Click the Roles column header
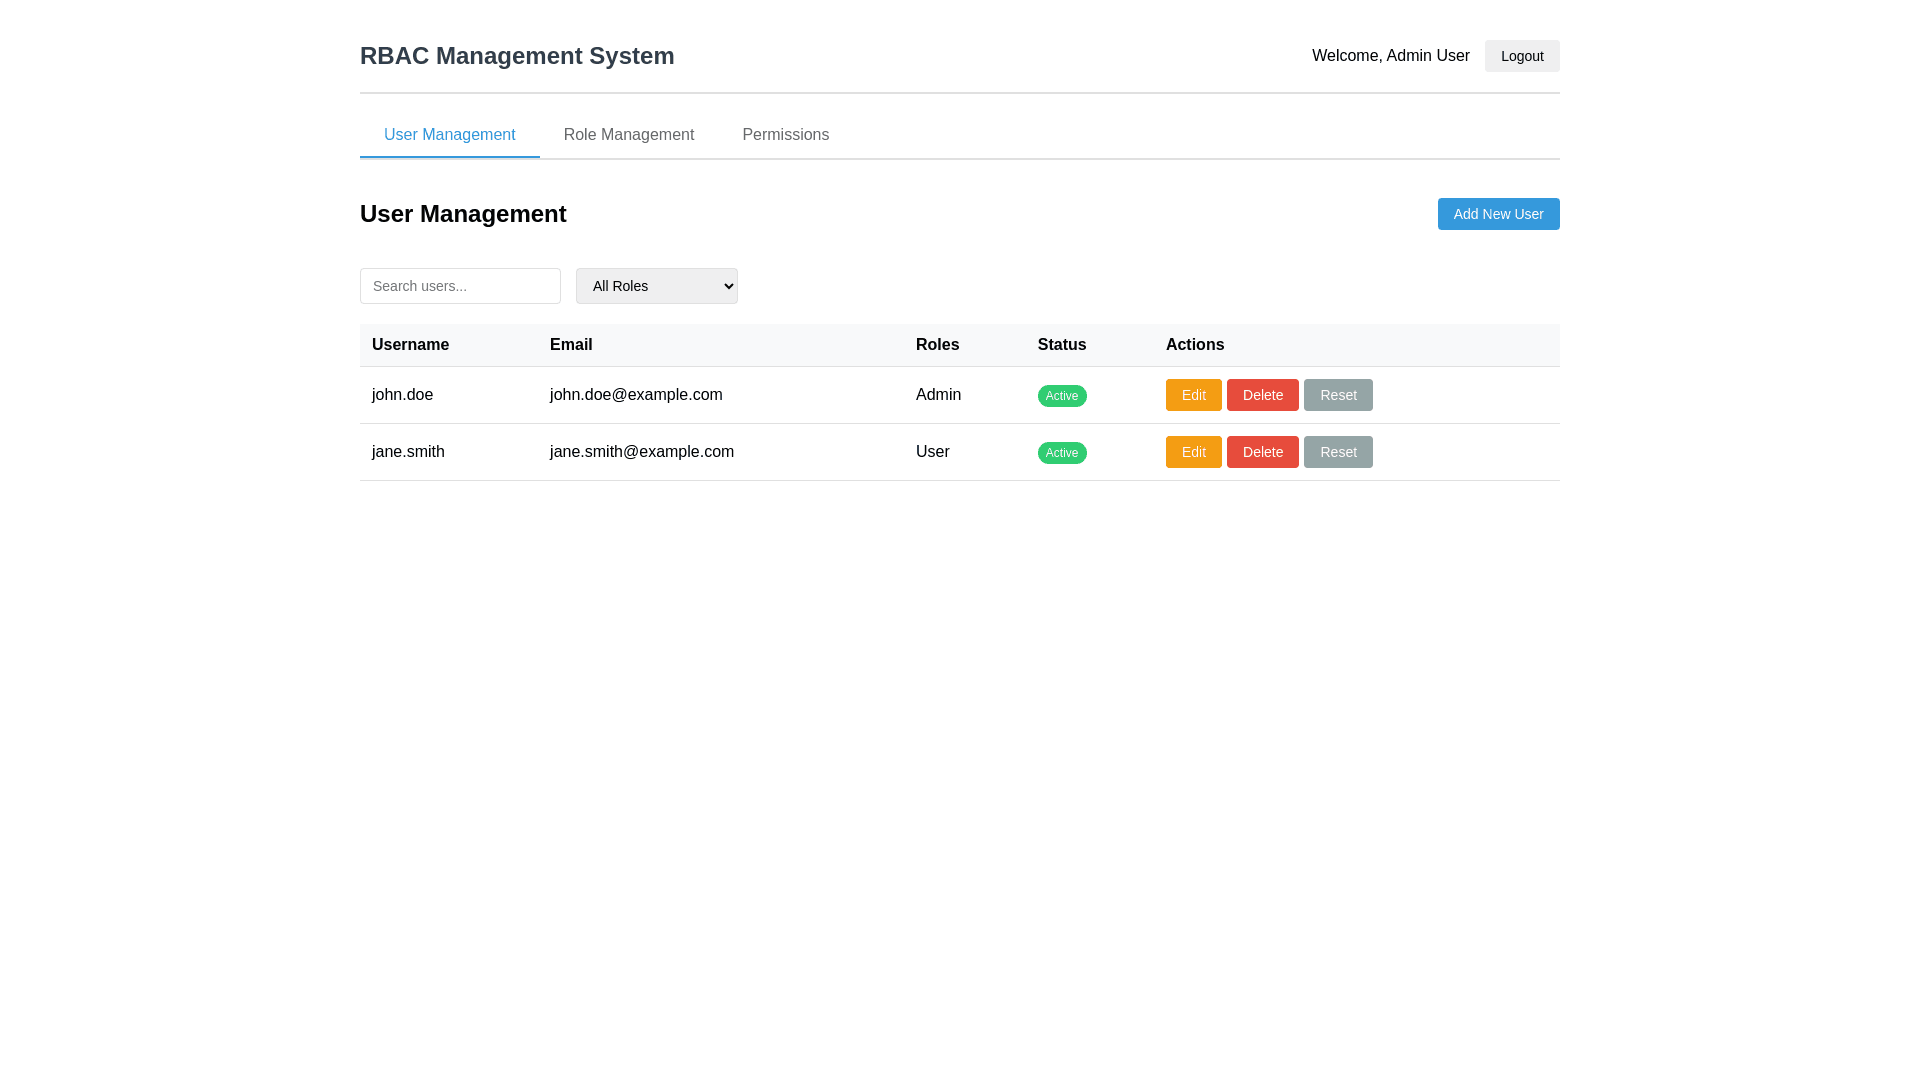The height and width of the screenshot is (1080, 1920). coord(937,345)
